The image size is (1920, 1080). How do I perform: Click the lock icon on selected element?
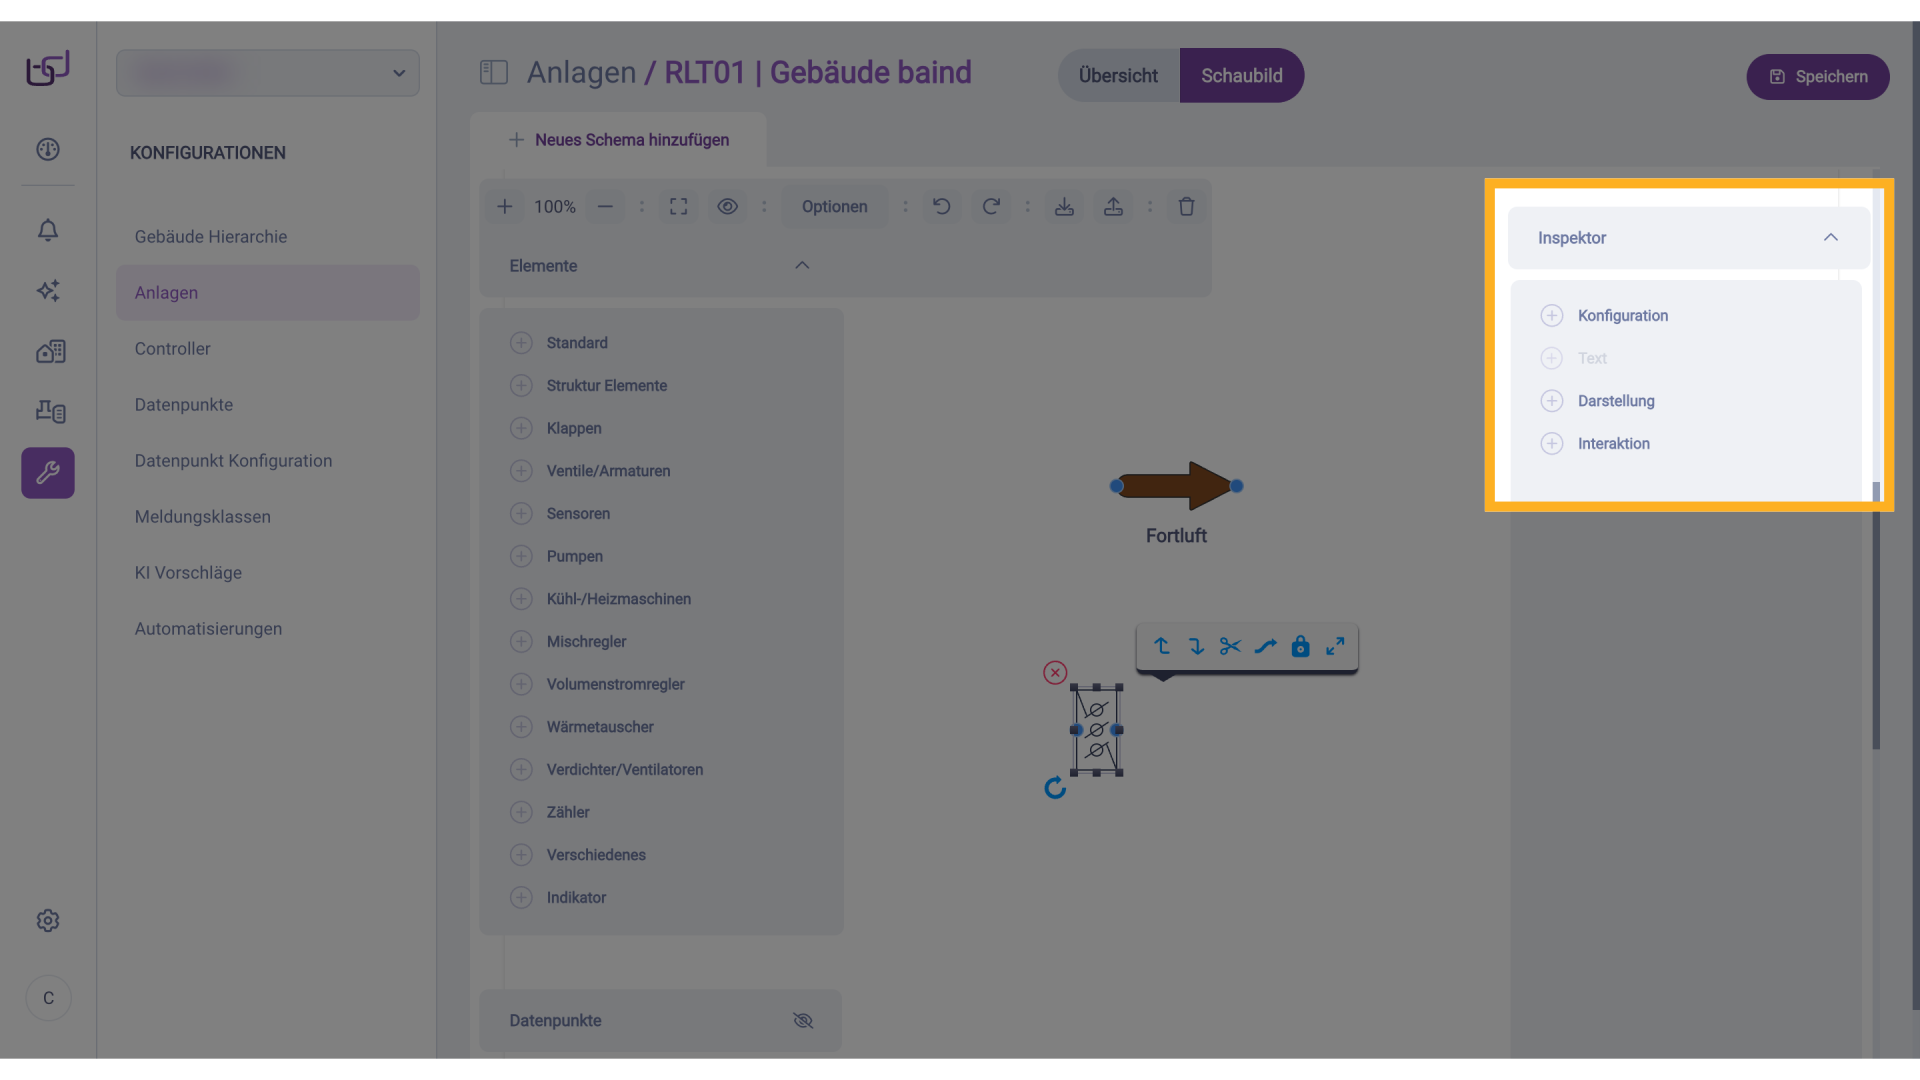tap(1300, 646)
